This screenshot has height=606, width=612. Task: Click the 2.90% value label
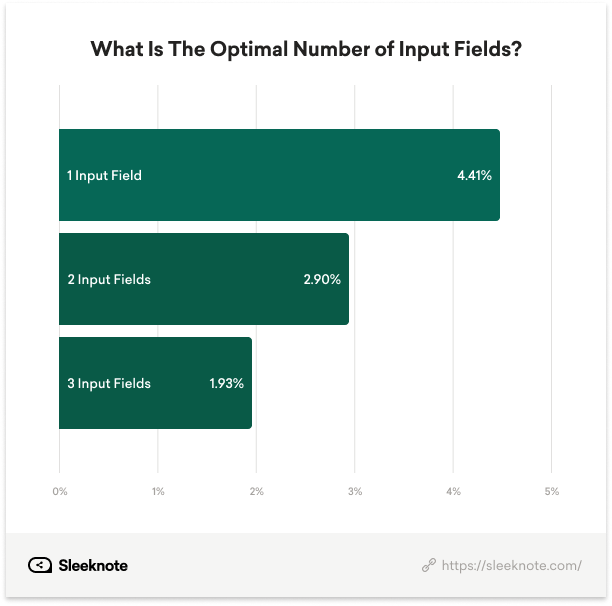[322, 279]
